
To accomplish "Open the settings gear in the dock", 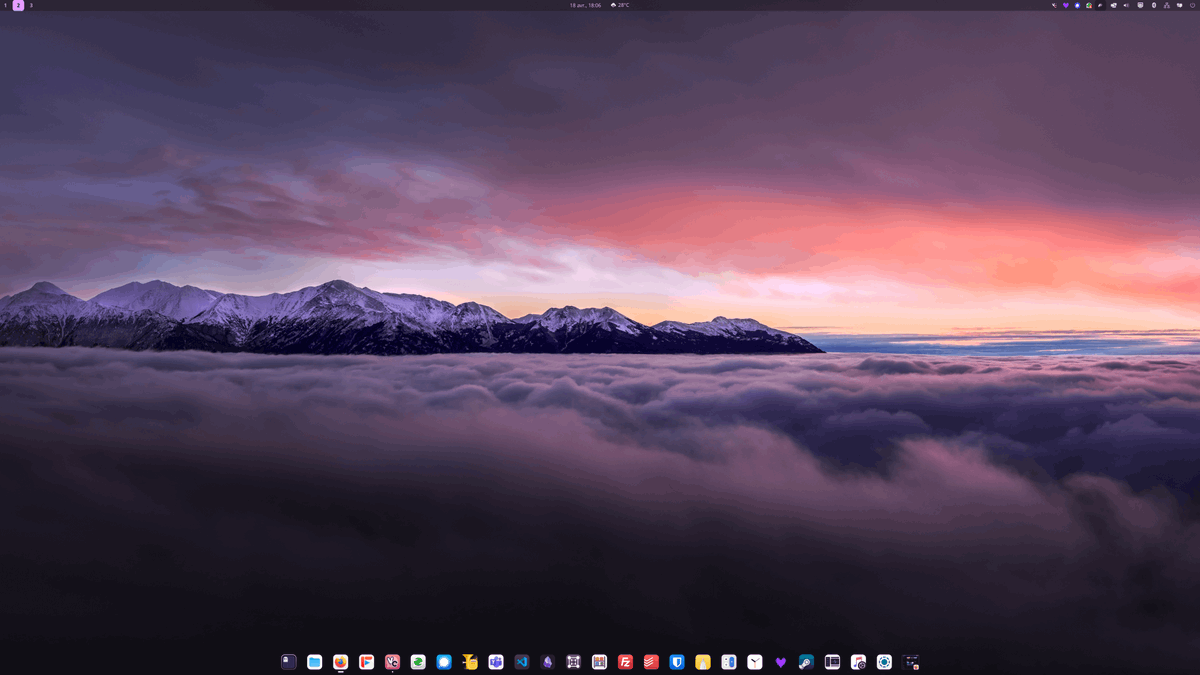I will tap(886, 661).
